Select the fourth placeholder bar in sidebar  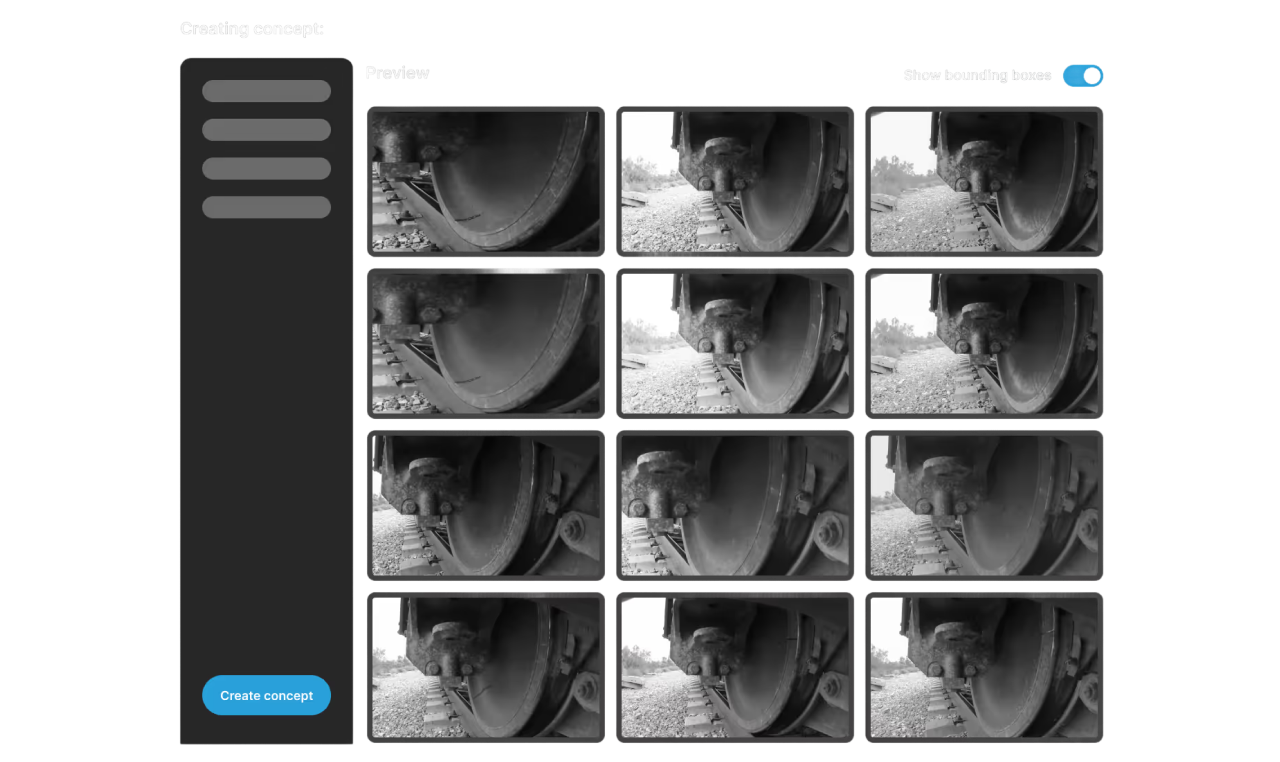tap(266, 207)
